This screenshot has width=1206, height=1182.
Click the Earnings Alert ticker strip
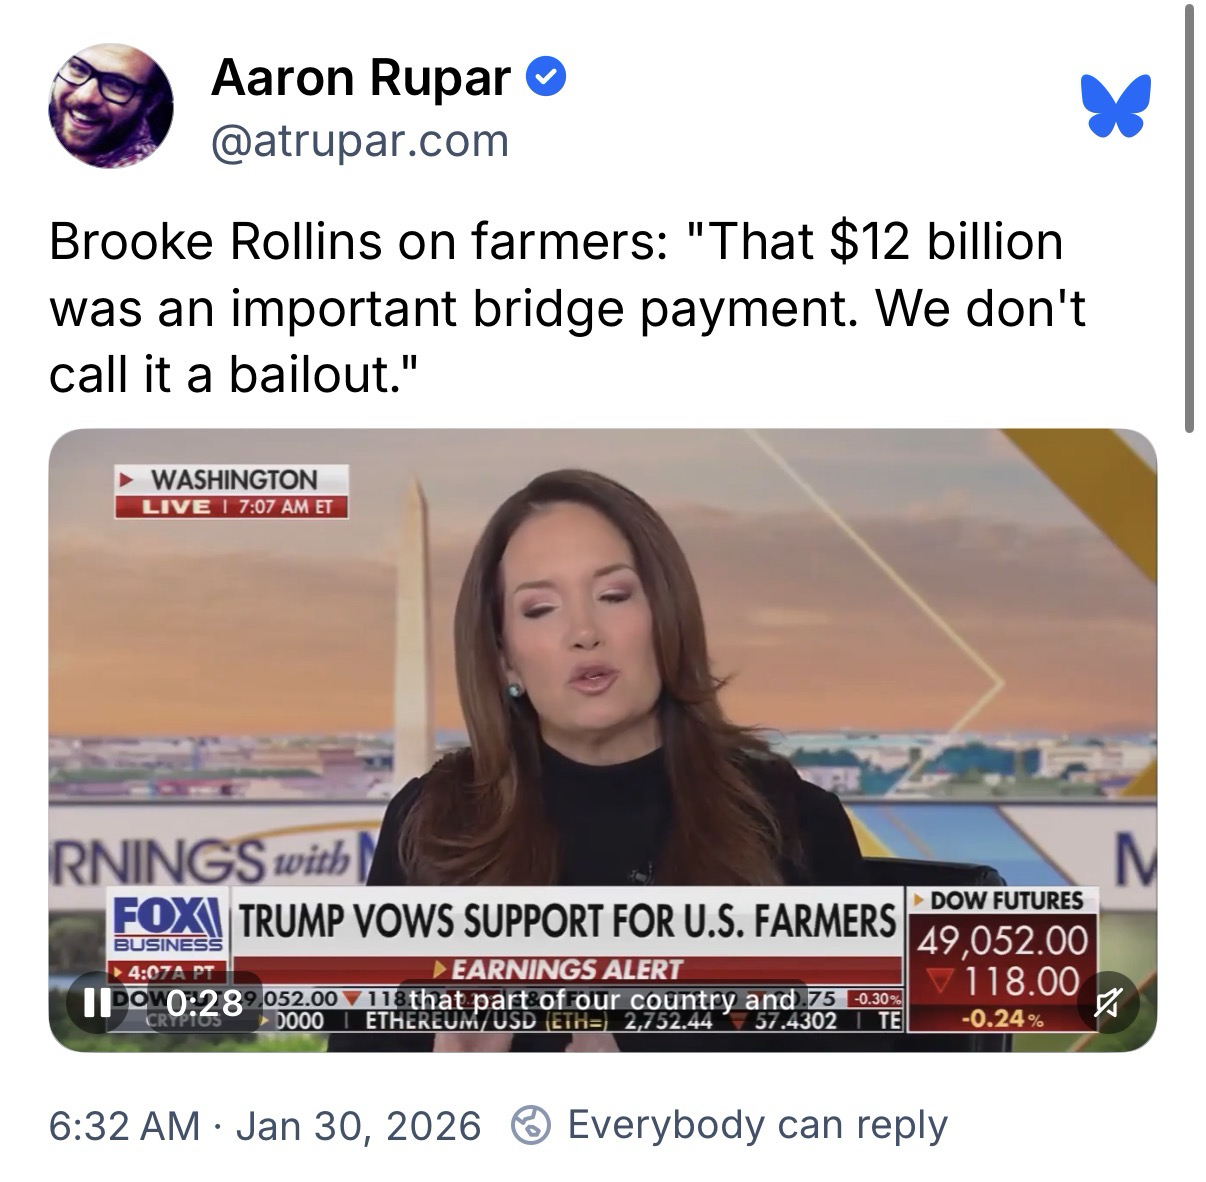coord(566,969)
